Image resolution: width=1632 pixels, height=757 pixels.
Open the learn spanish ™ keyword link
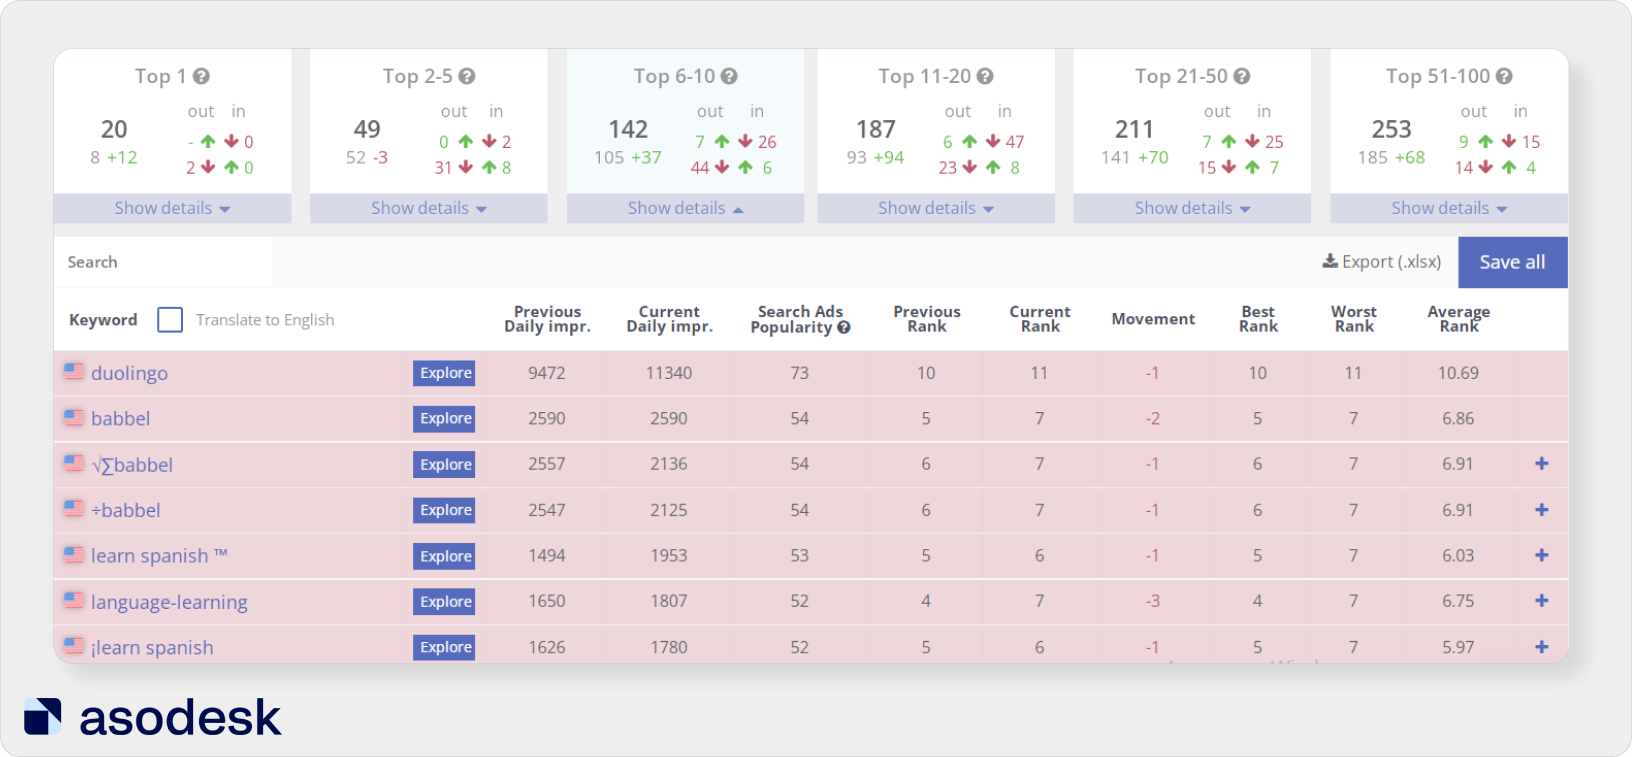[159, 556]
